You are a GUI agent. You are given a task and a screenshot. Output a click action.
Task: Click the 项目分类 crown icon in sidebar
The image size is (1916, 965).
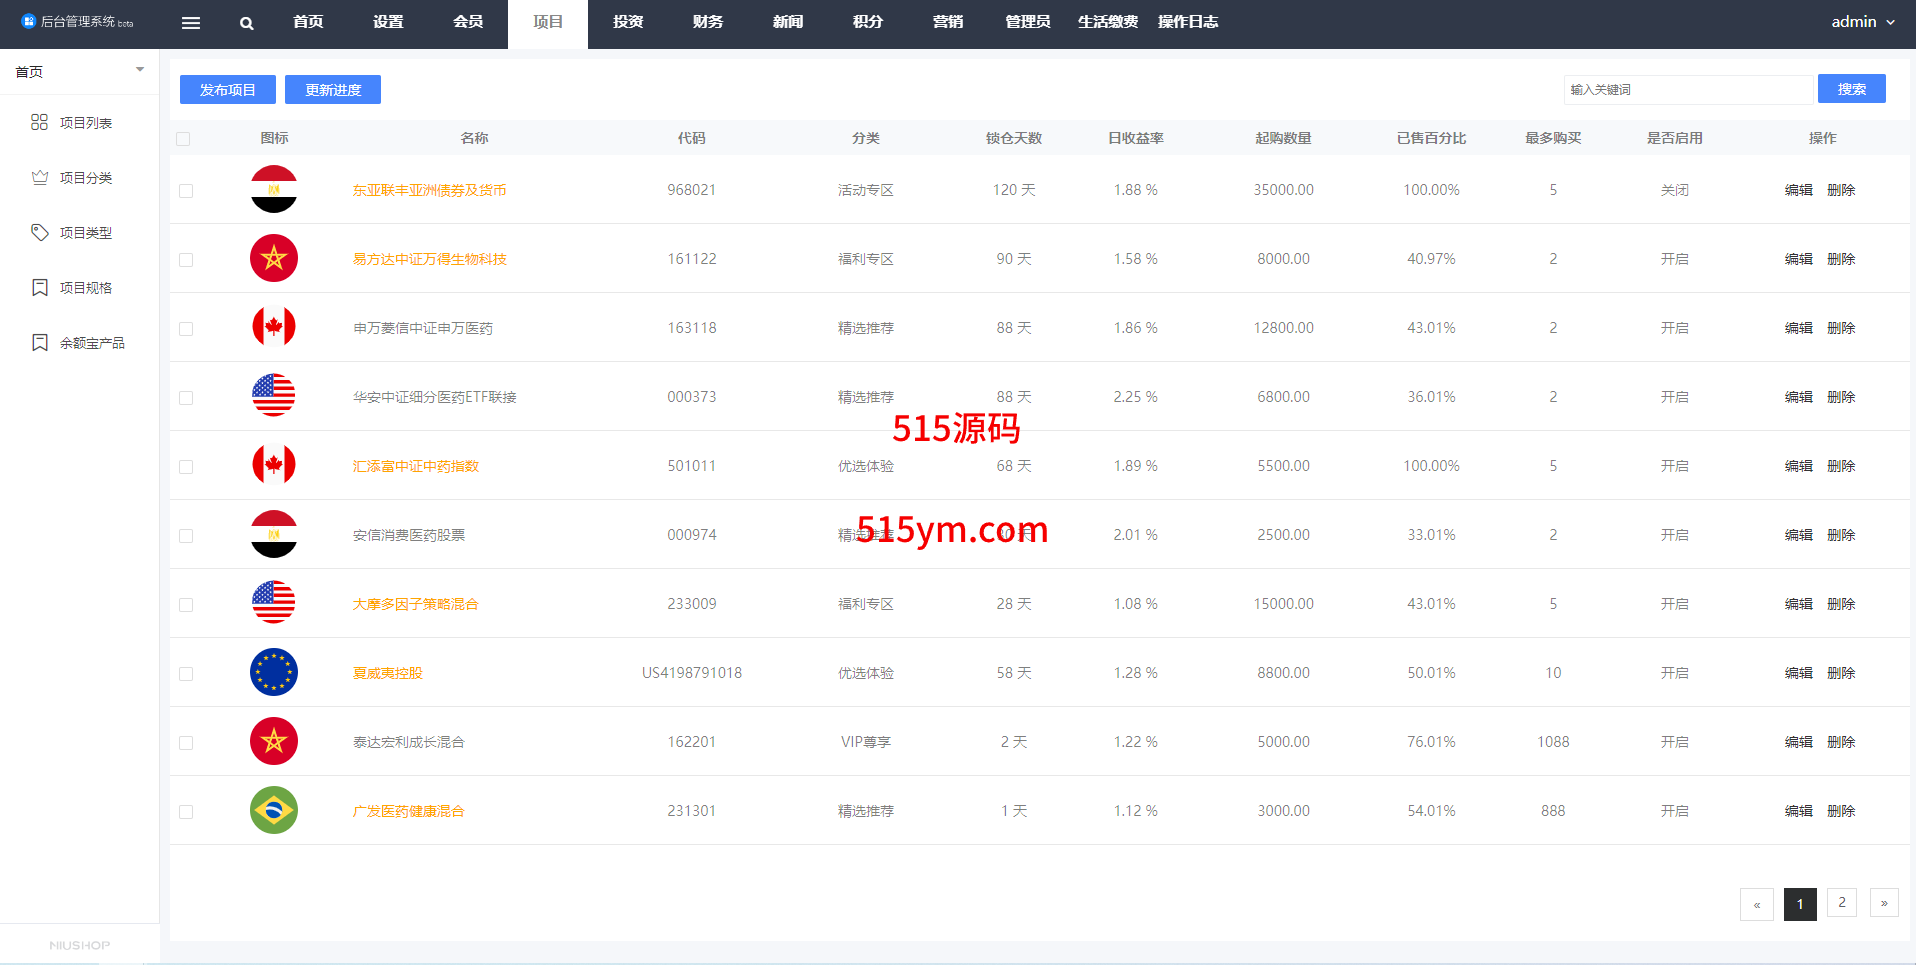[x=40, y=177]
